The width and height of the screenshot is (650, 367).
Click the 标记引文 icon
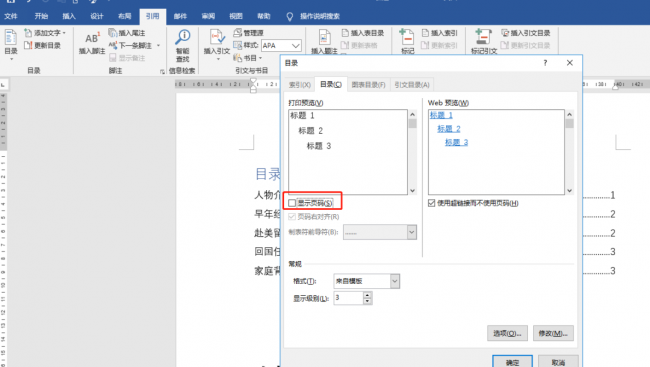(x=483, y=37)
